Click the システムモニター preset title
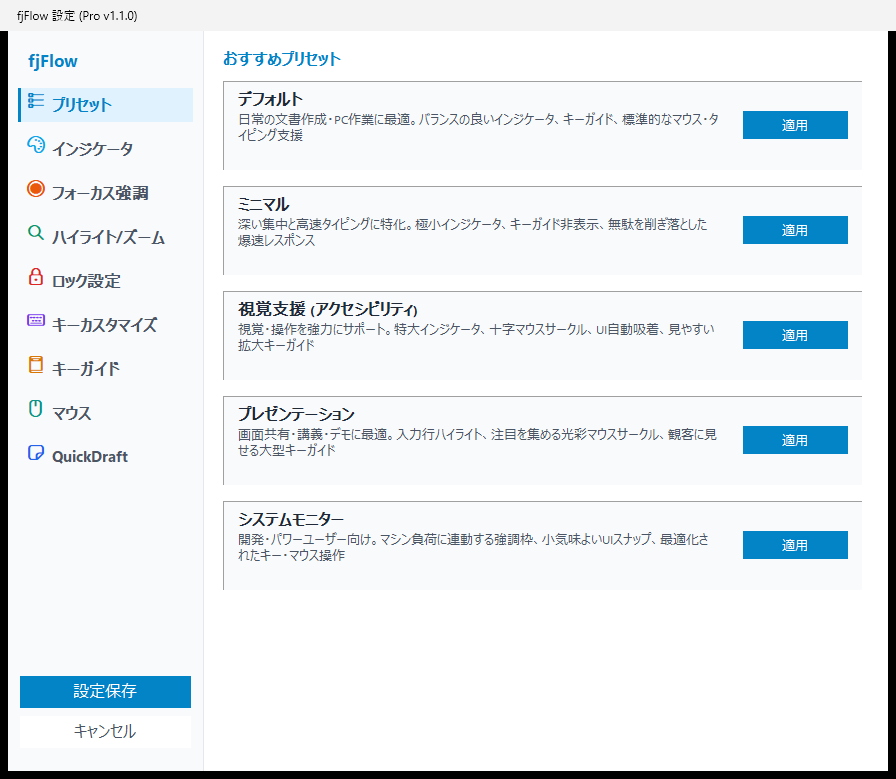The height and width of the screenshot is (779, 896). click(x=290, y=519)
